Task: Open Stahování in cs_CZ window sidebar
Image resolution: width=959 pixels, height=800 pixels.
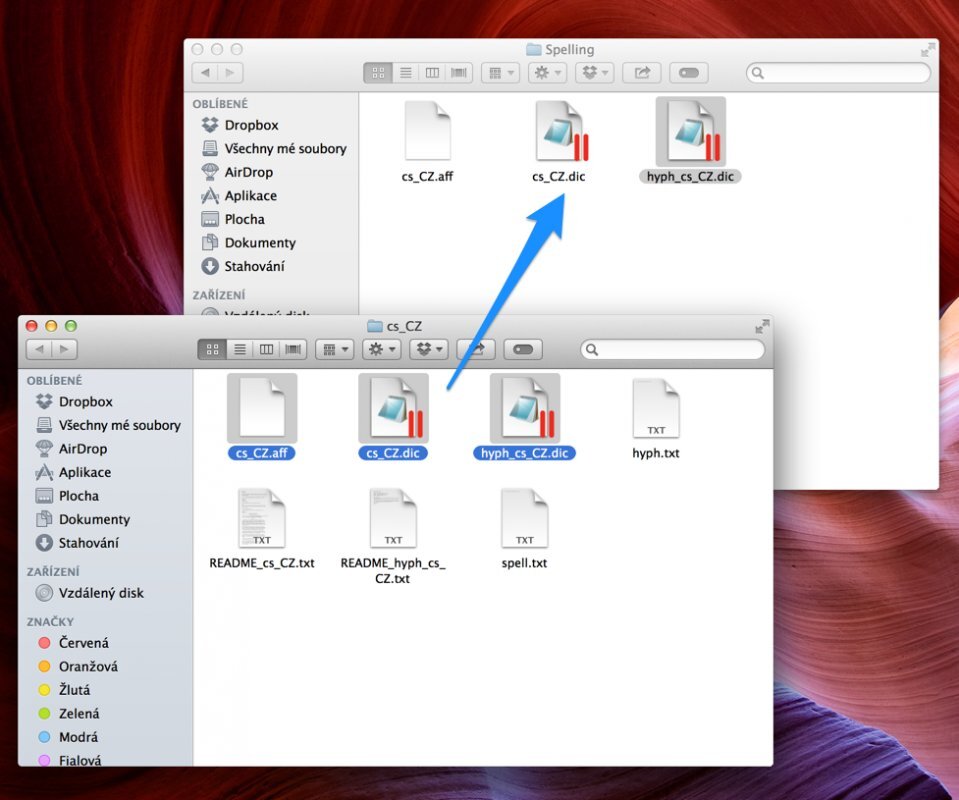Action: (88, 543)
